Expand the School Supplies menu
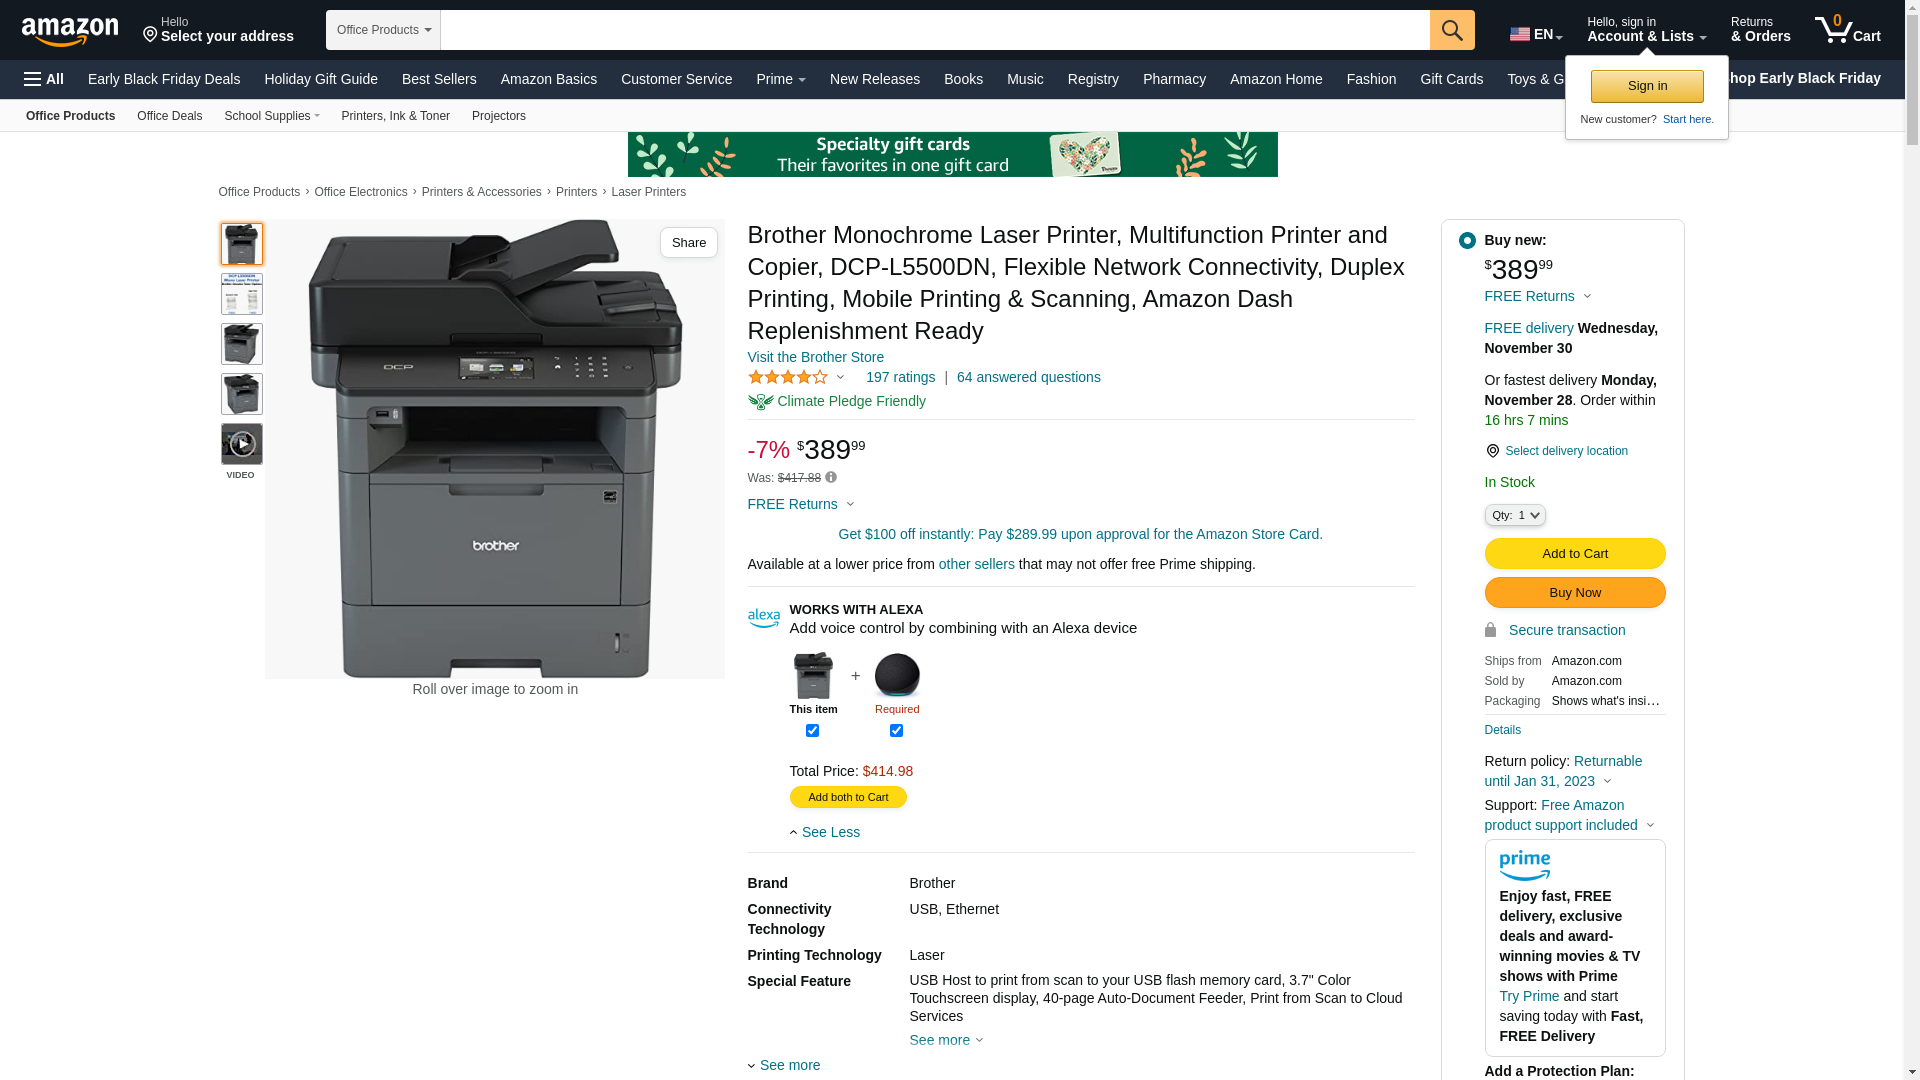1920x1080 pixels. point(272,116)
